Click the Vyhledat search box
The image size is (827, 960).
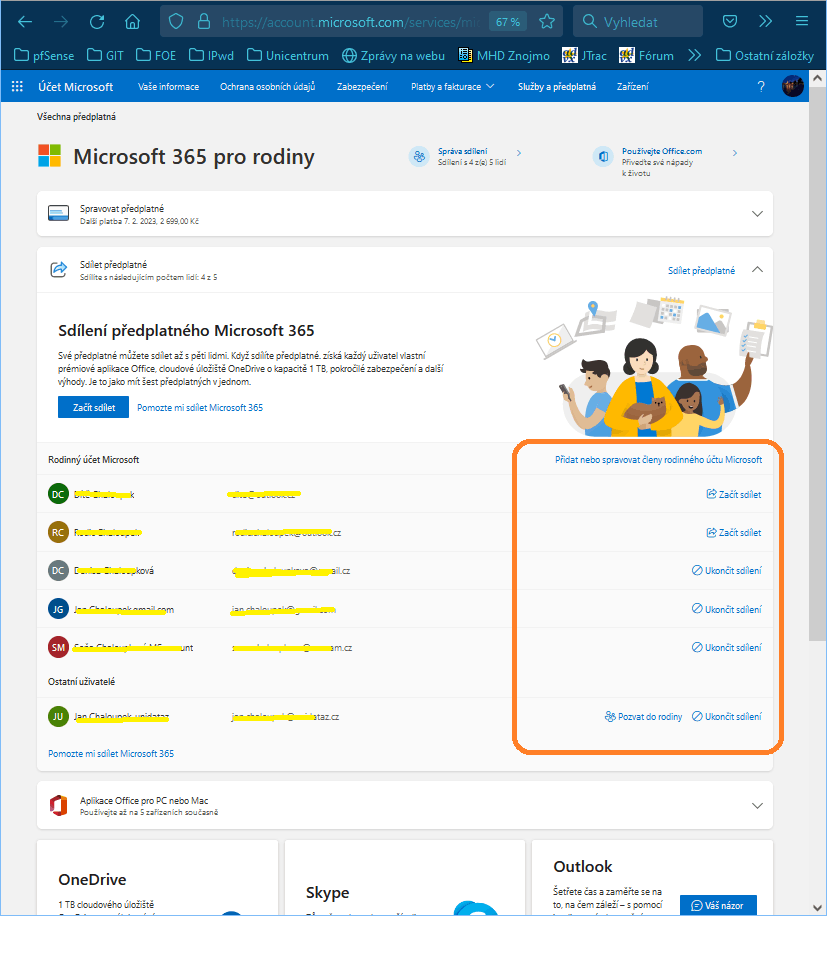tap(638, 22)
